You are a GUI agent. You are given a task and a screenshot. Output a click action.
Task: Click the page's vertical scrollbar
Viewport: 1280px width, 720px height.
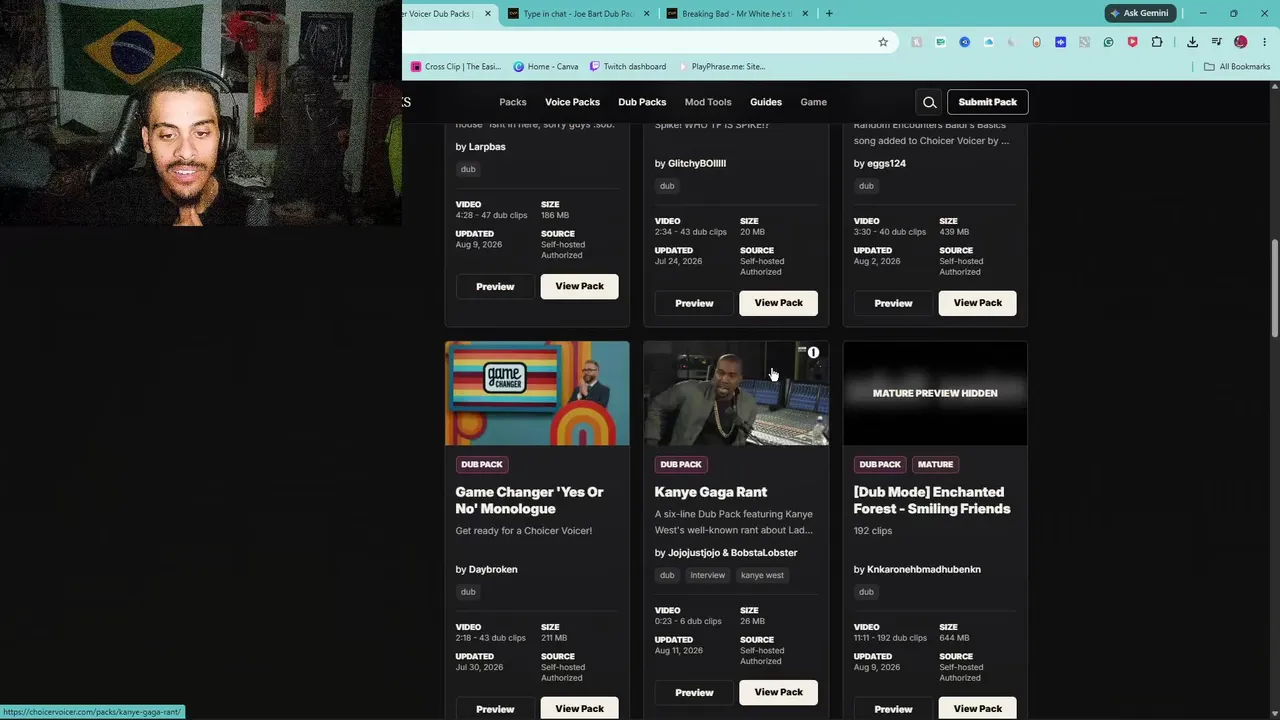click(x=1275, y=289)
